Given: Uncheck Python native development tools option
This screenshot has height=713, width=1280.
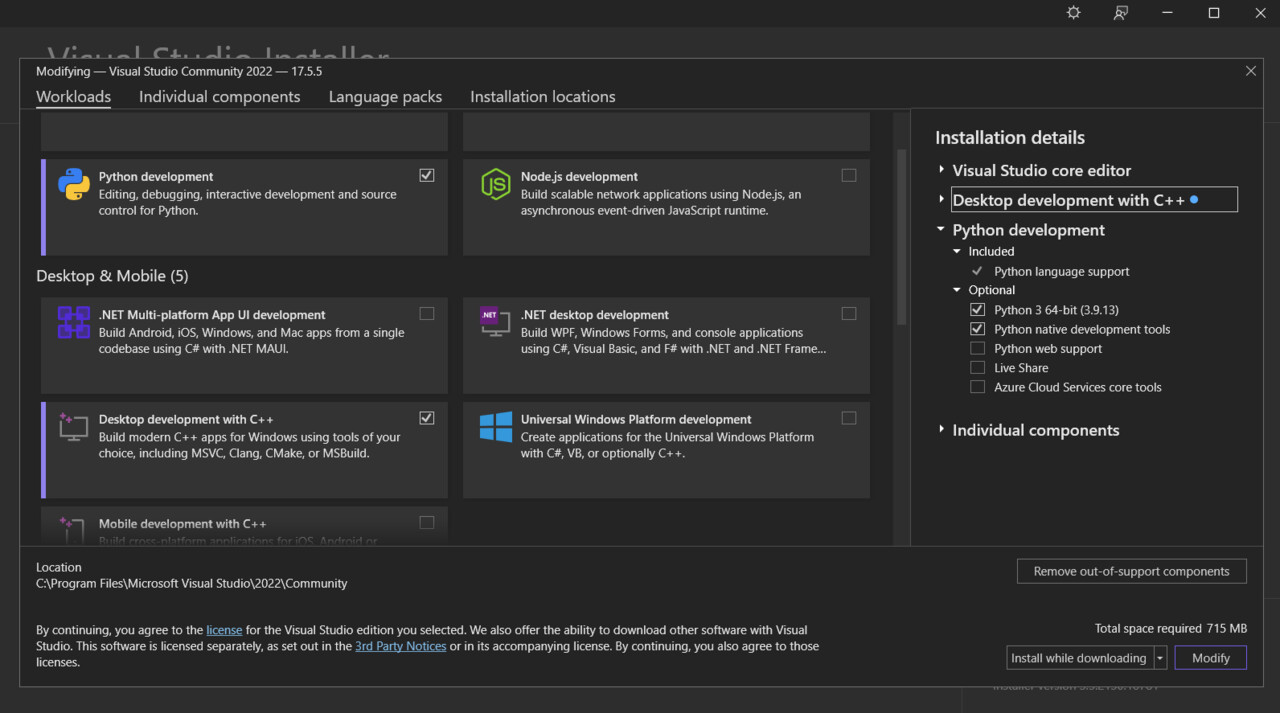Looking at the screenshot, I should [977, 329].
